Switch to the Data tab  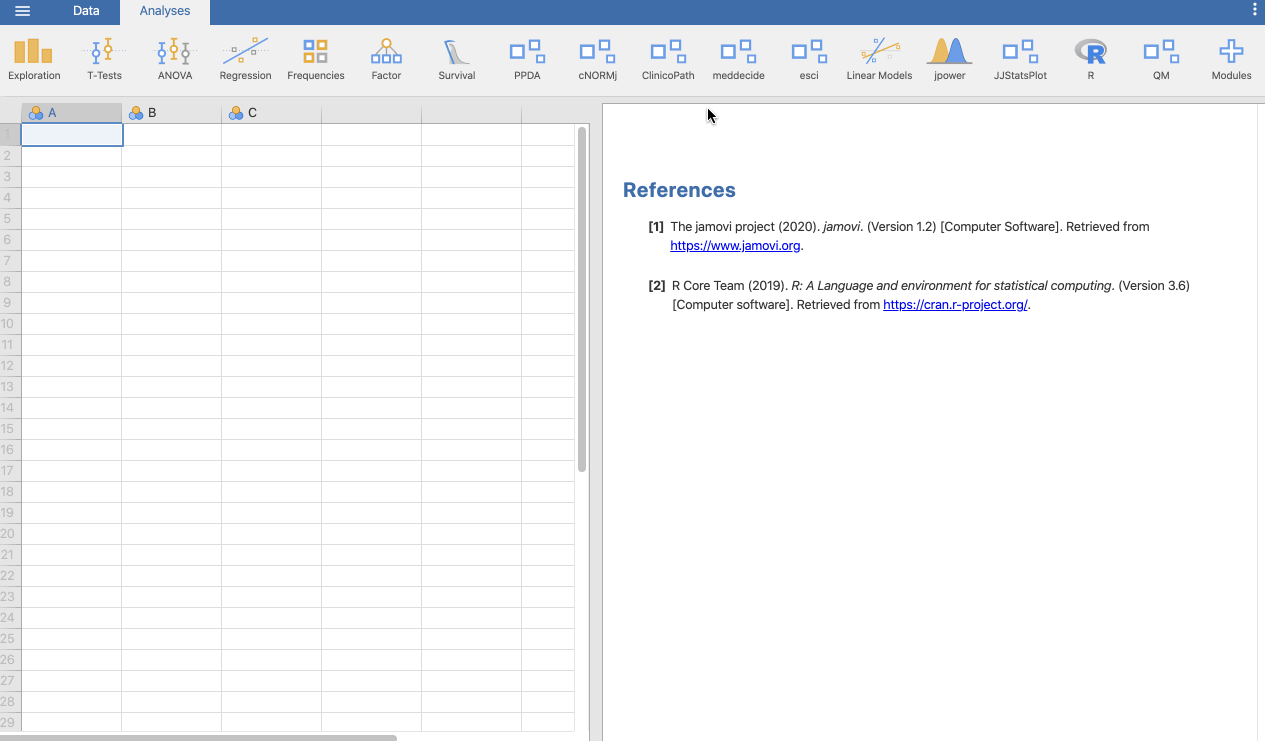coord(86,11)
